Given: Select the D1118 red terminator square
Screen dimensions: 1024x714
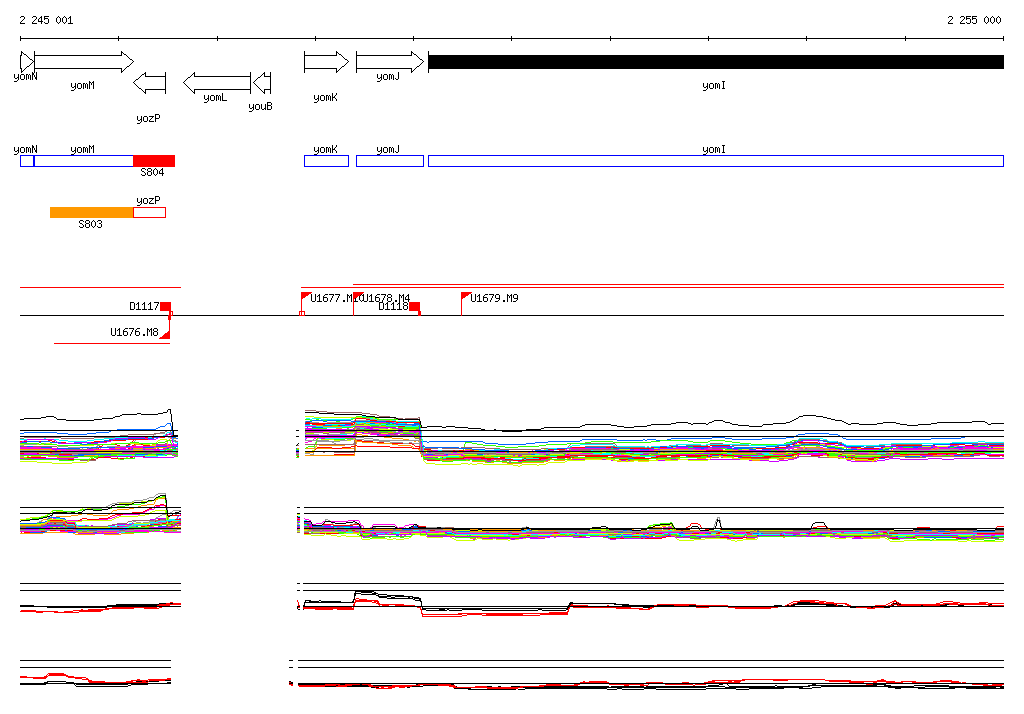Looking at the screenshot, I should click(x=415, y=307).
